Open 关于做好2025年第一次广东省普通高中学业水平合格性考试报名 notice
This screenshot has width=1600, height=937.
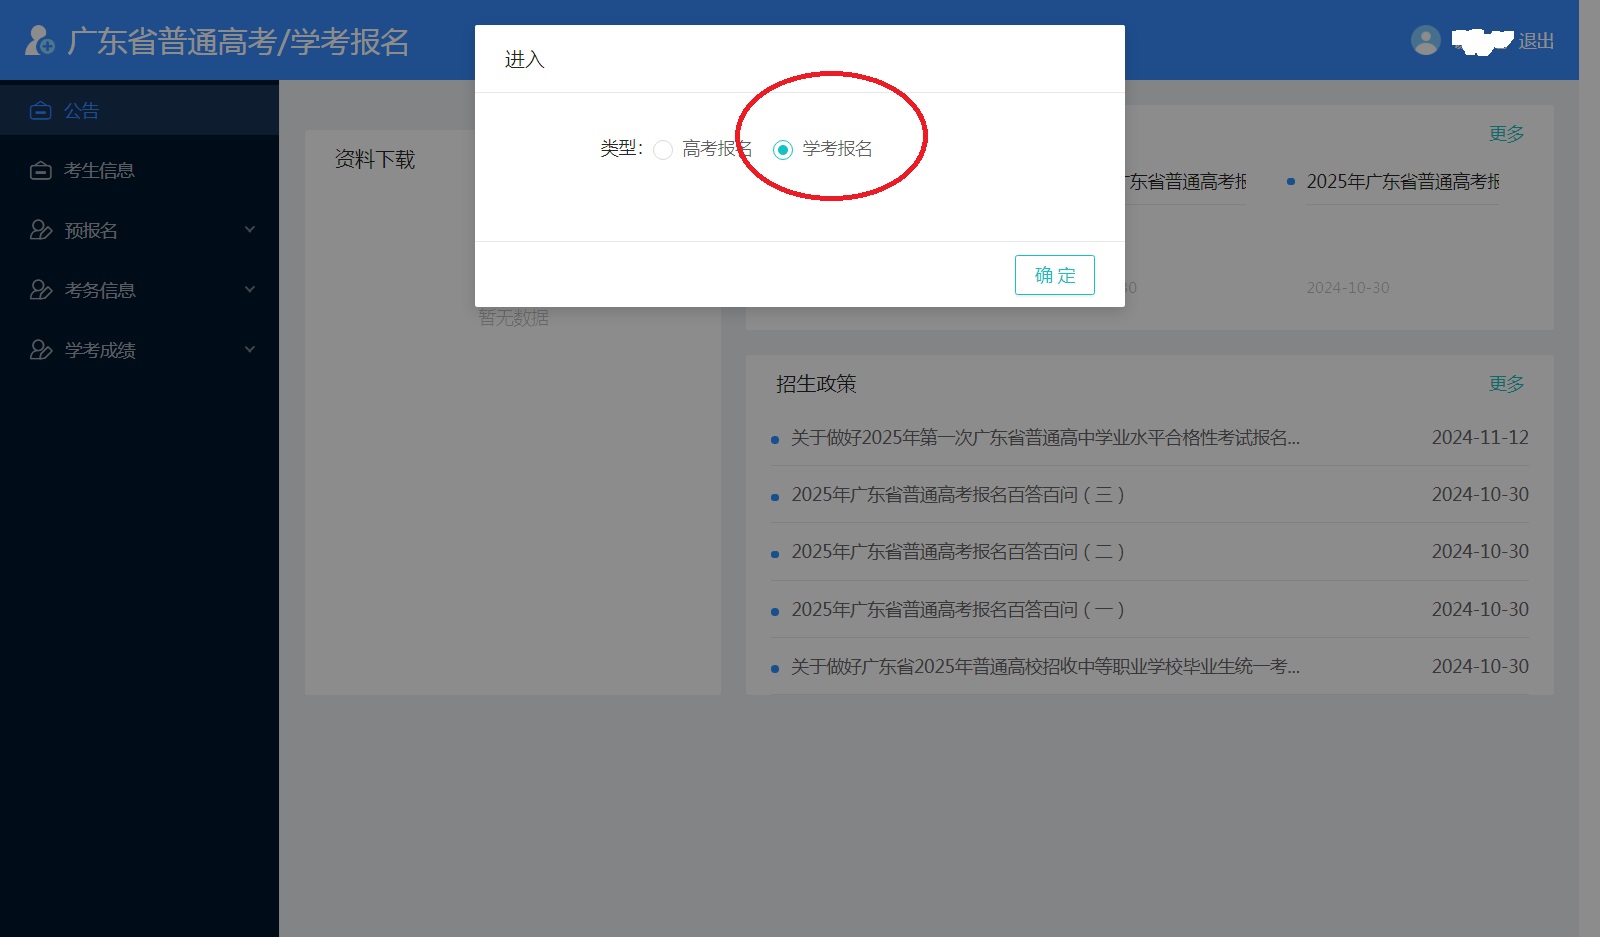(1045, 438)
